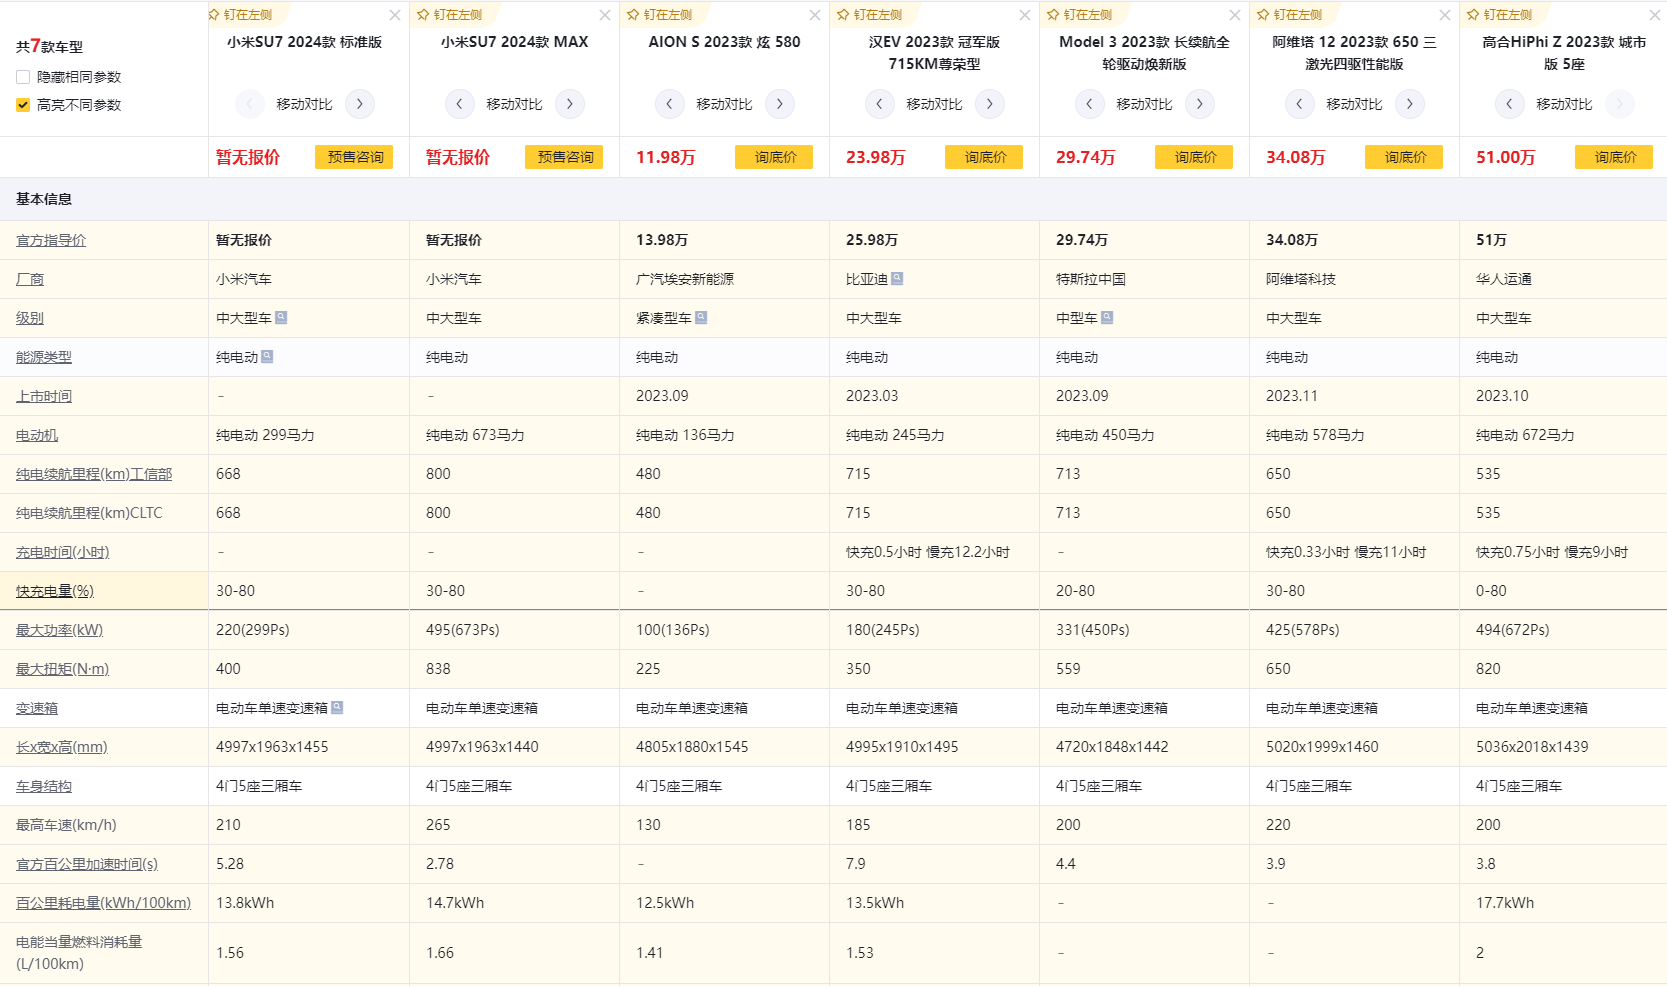
Task: Remove 小米SU7 2024款 标准版 from the comparison
Action: pyautogui.click(x=395, y=15)
